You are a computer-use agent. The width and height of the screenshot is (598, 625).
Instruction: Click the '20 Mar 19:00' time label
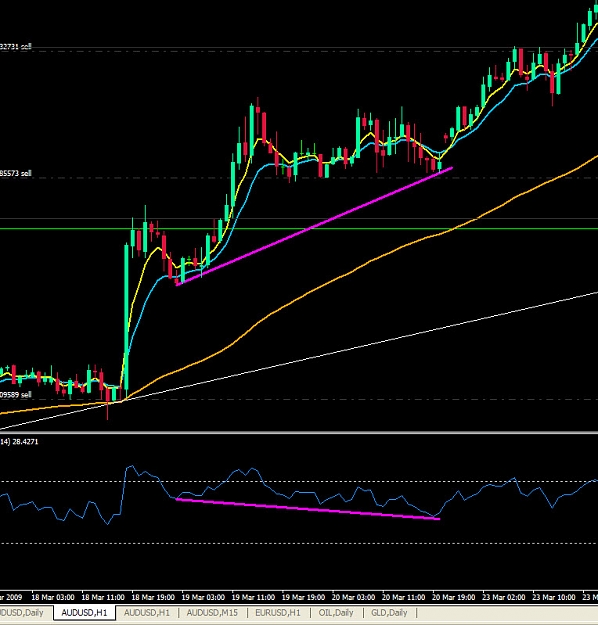click(454, 597)
